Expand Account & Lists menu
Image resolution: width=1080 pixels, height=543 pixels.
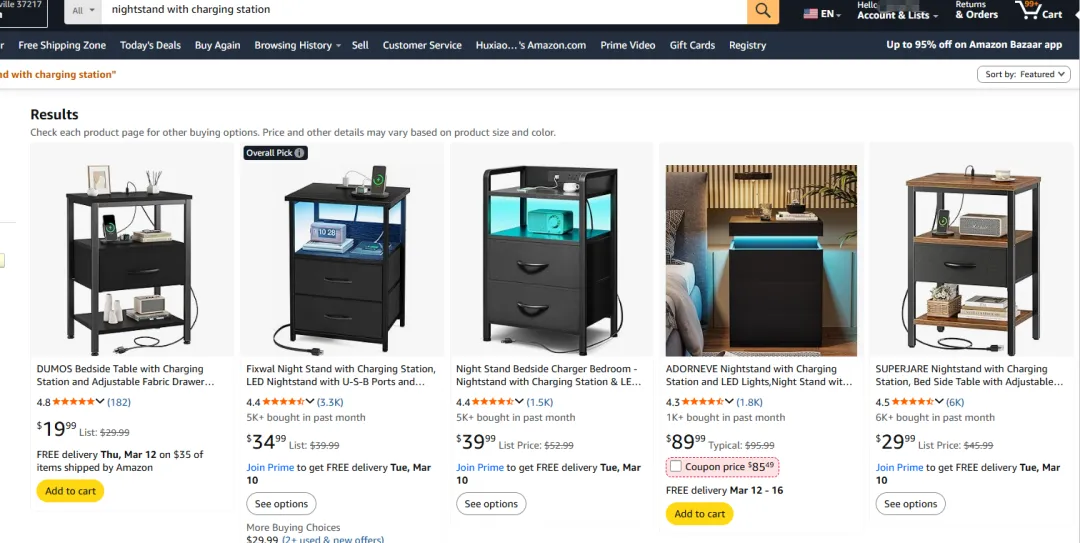tap(897, 10)
